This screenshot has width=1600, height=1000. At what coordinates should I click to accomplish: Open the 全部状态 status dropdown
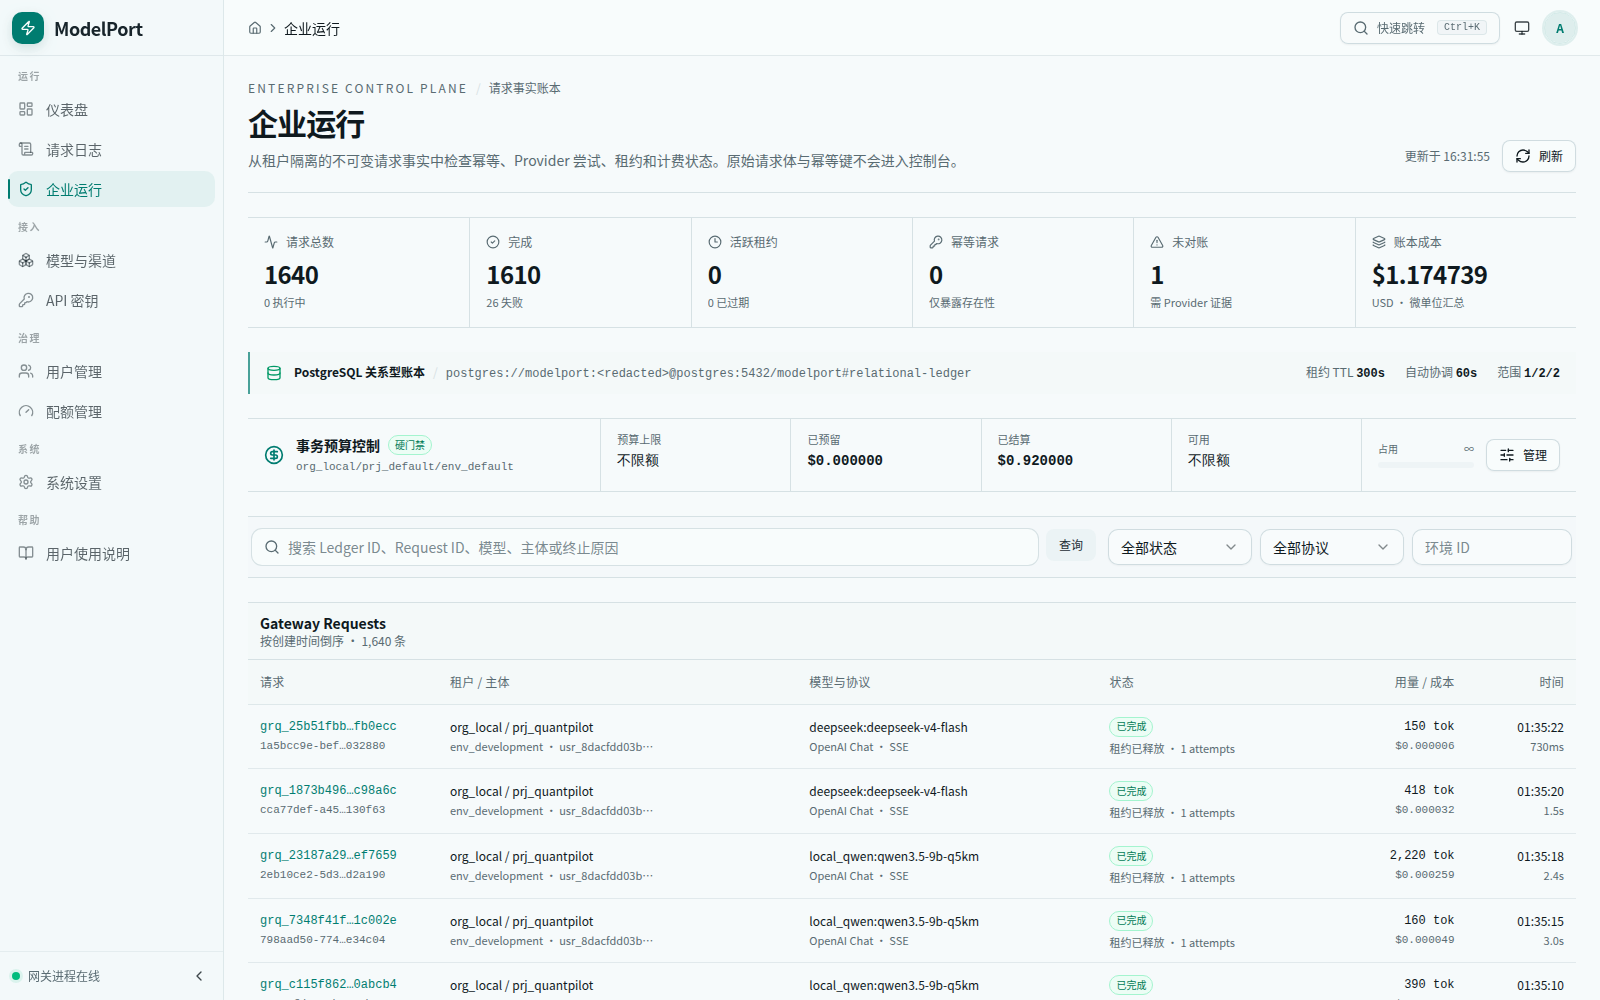coord(1179,547)
